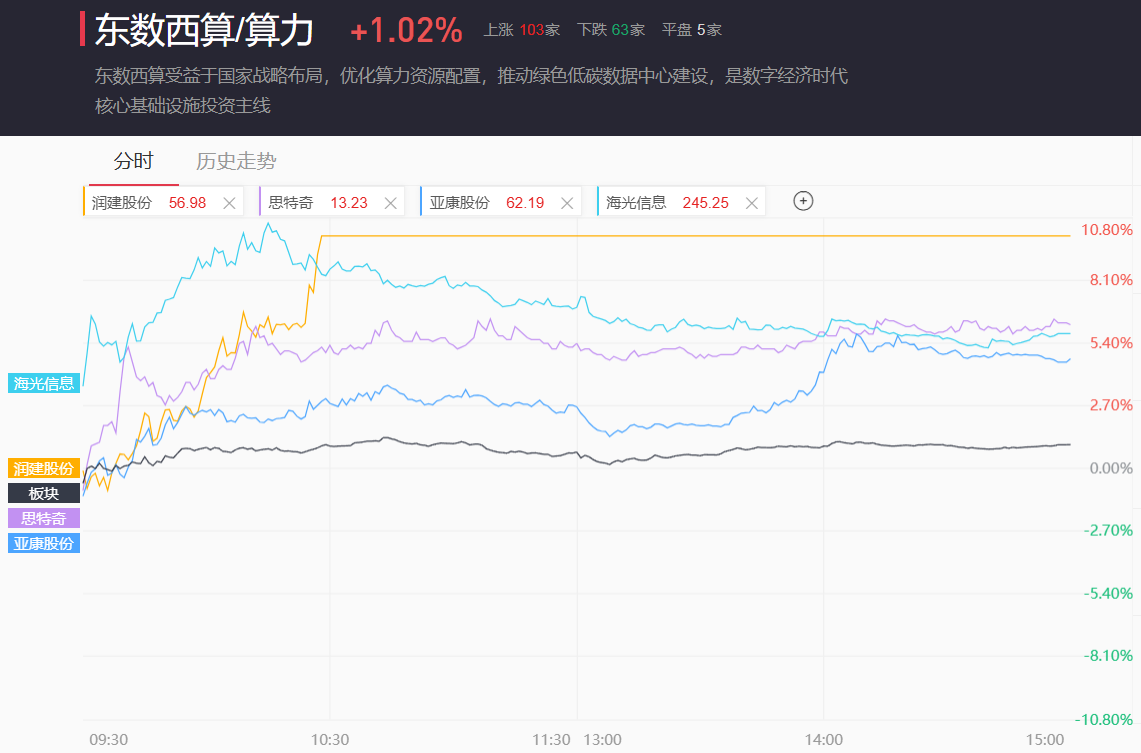Click the 上涨 103家 count

[x=521, y=30]
